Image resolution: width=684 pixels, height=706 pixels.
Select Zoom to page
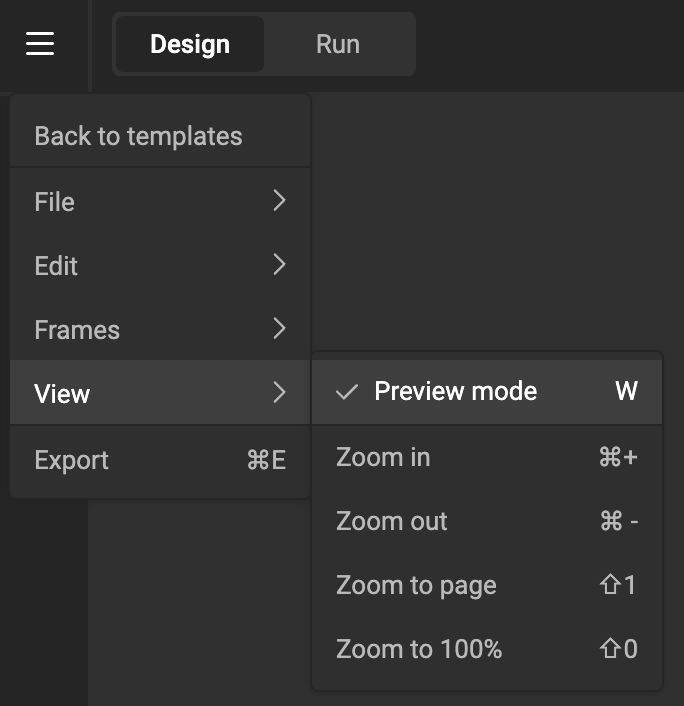[487, 585]
